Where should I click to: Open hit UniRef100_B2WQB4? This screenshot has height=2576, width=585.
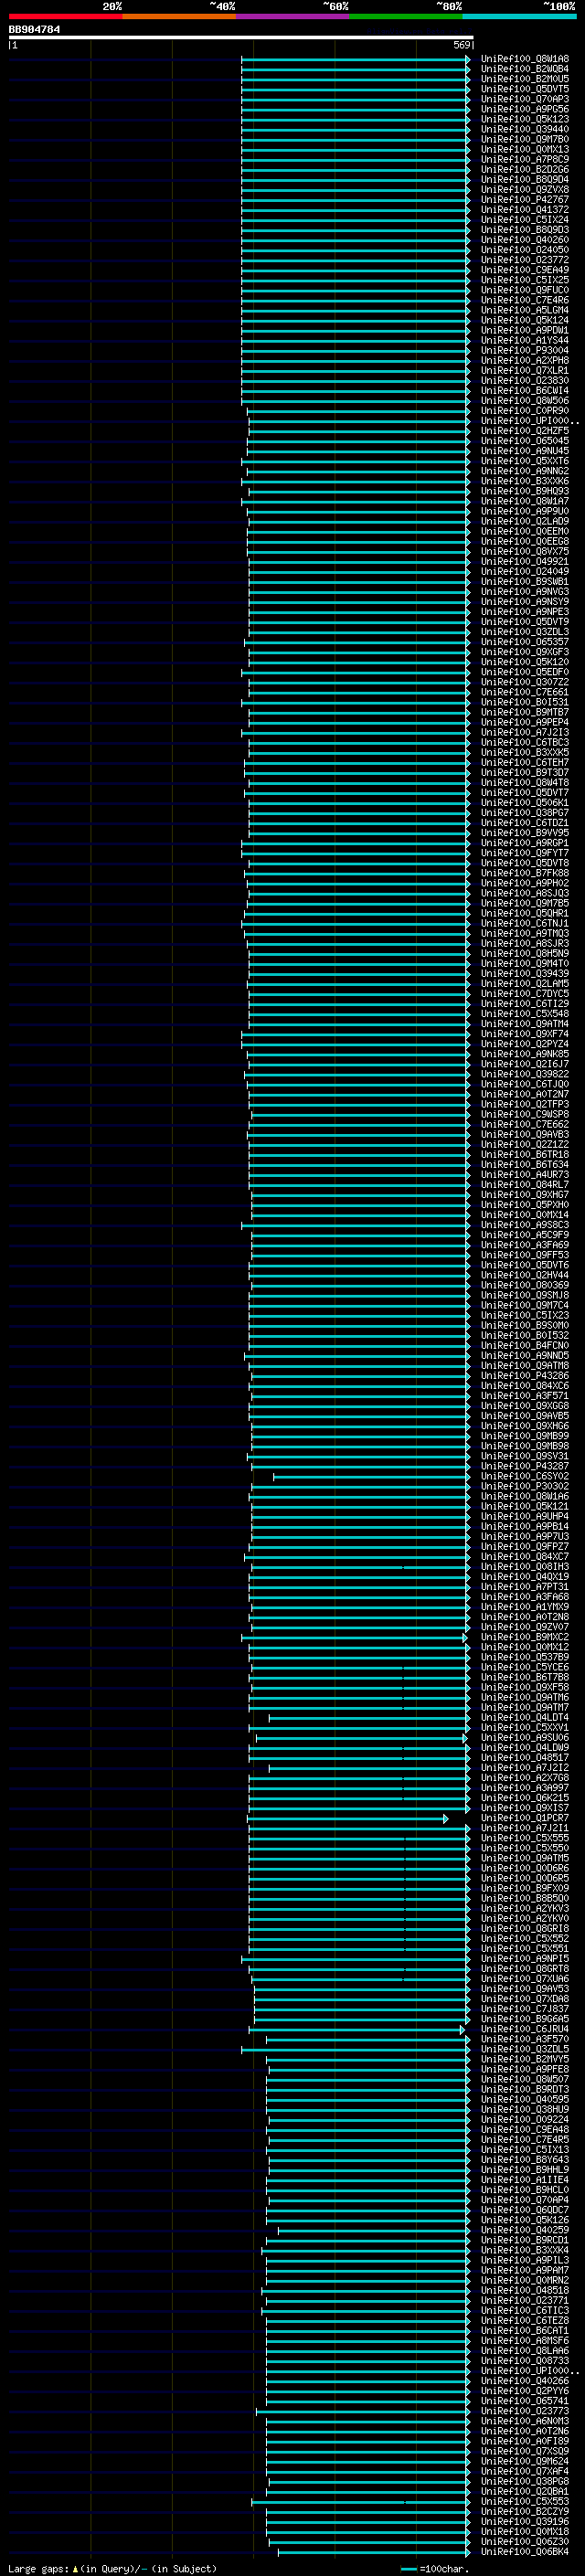coord(525,69)
